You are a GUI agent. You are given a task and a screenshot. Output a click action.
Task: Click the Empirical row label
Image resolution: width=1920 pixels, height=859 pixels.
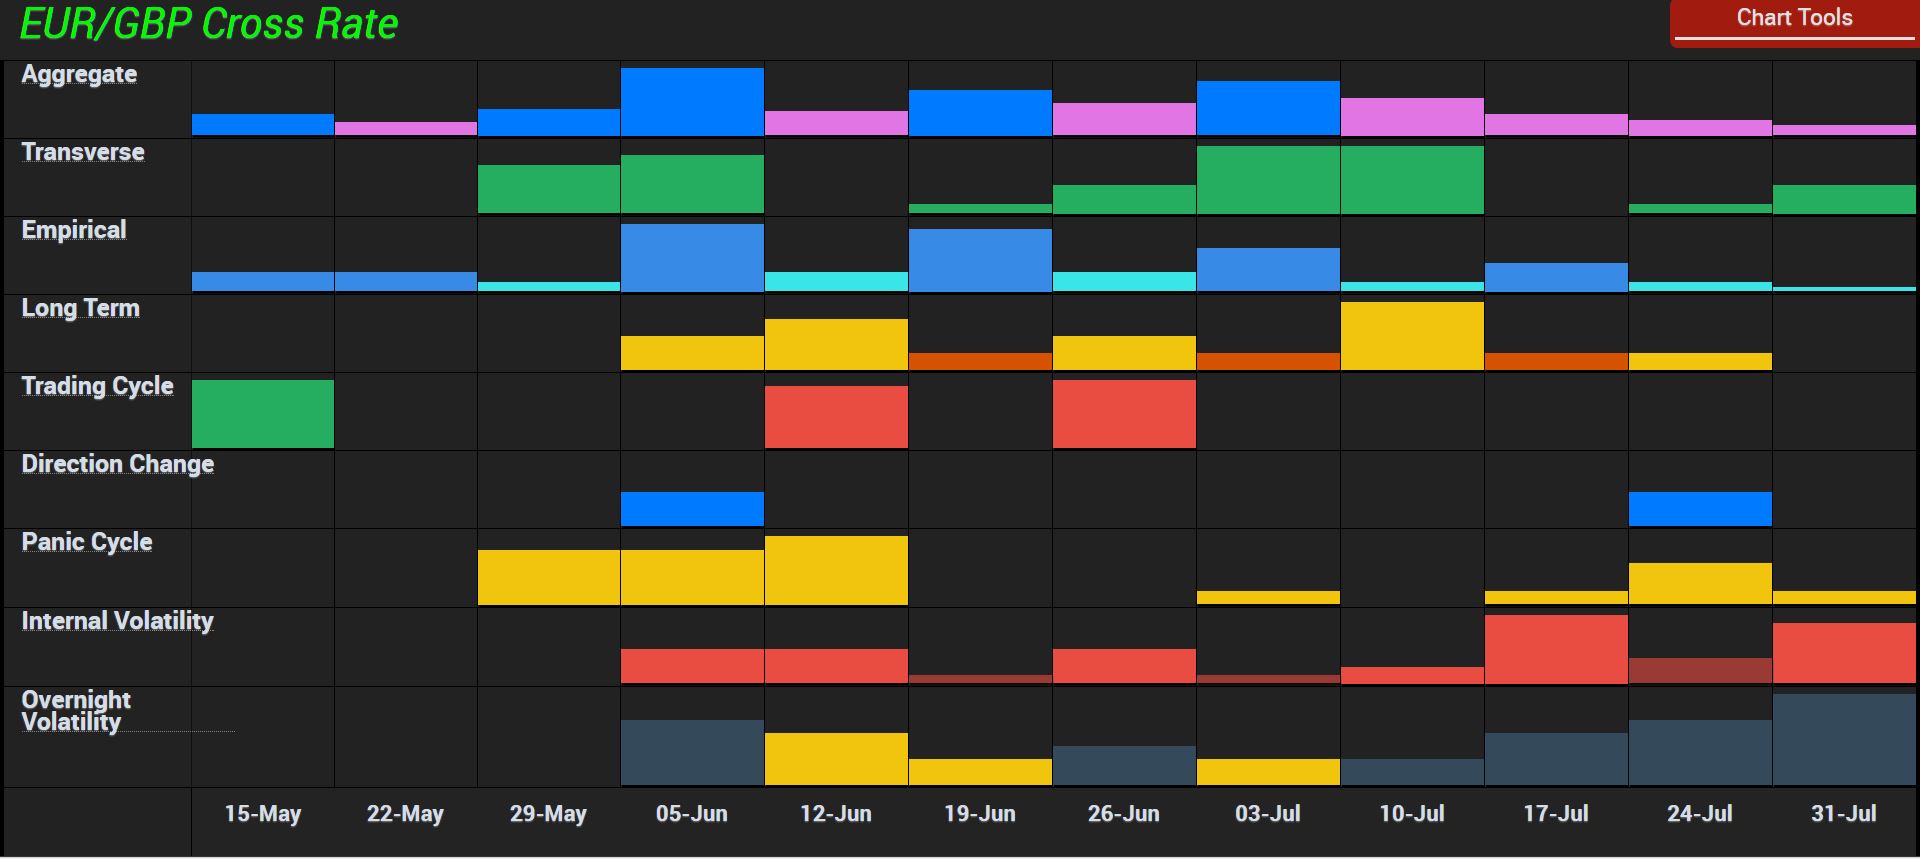74,231
